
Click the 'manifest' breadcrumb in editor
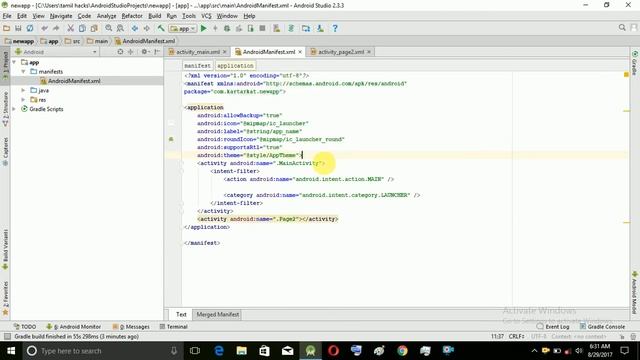pyautogui.click(x=197, y=66)
